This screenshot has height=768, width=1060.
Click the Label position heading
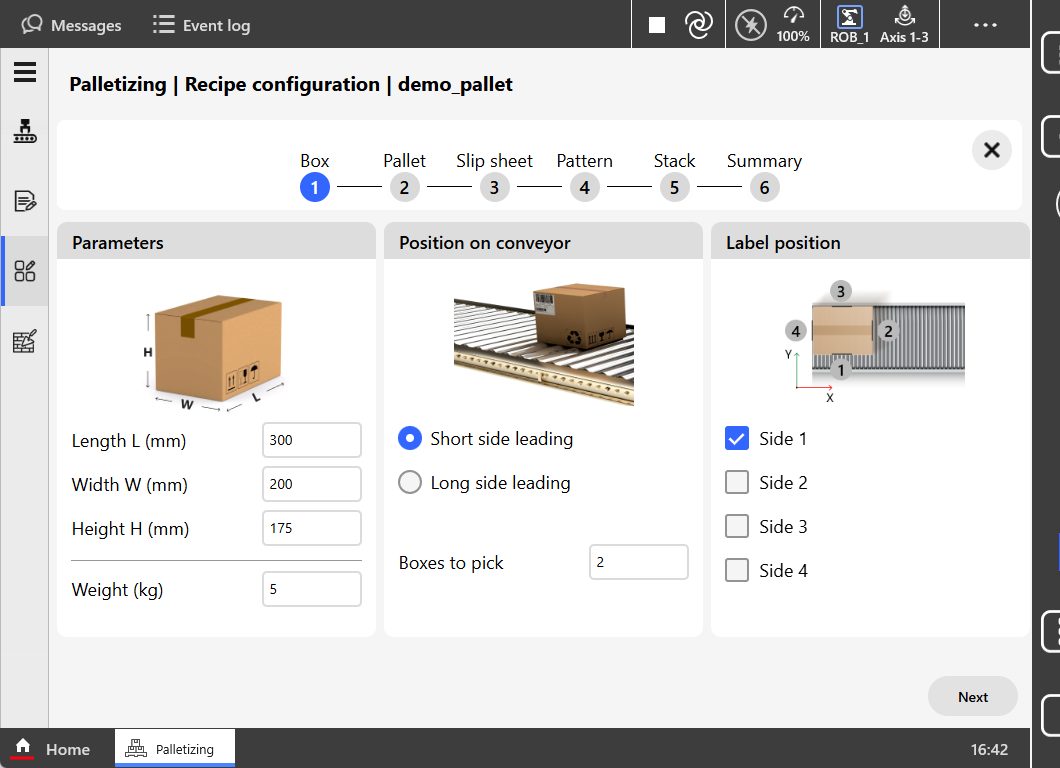coord(783,243)
